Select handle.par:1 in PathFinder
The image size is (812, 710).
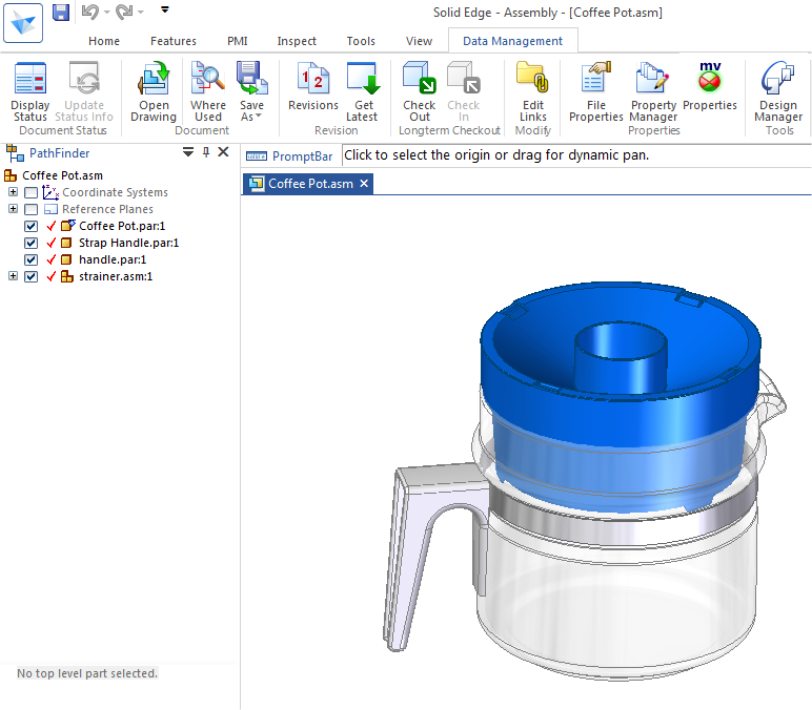tap(112, 260)
